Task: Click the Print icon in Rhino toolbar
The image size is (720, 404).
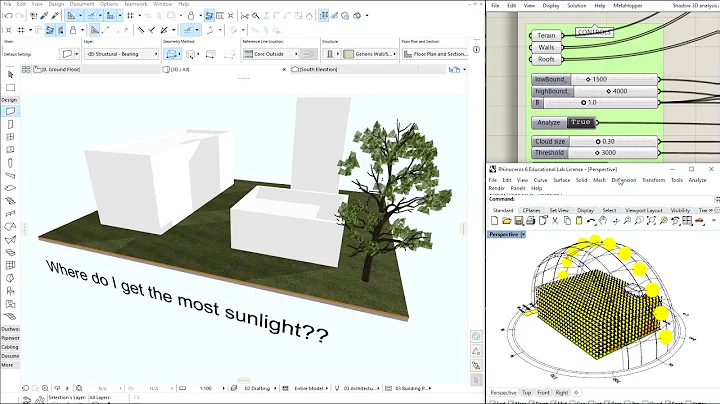Action: click(531, 221)
